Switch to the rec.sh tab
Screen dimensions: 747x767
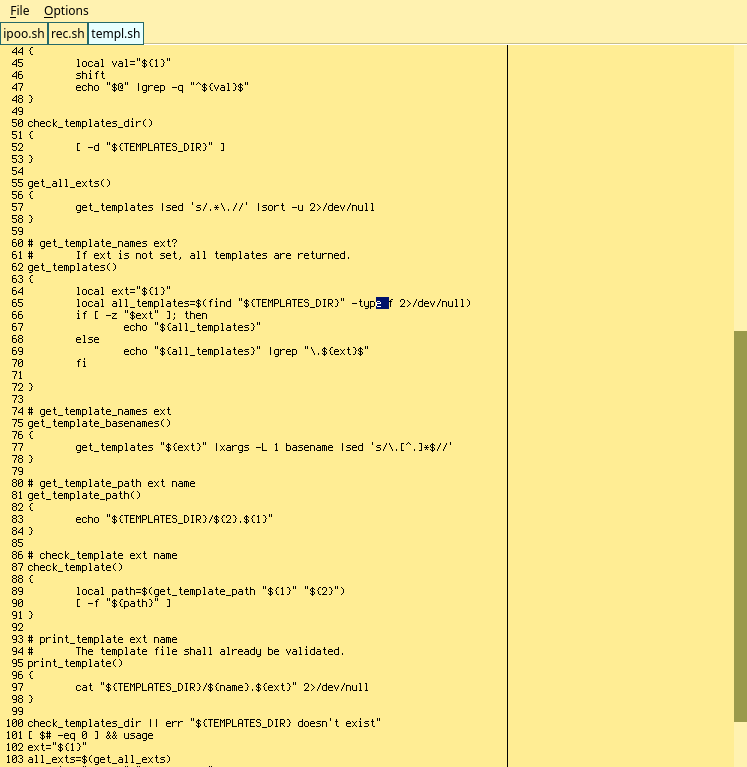68,34
